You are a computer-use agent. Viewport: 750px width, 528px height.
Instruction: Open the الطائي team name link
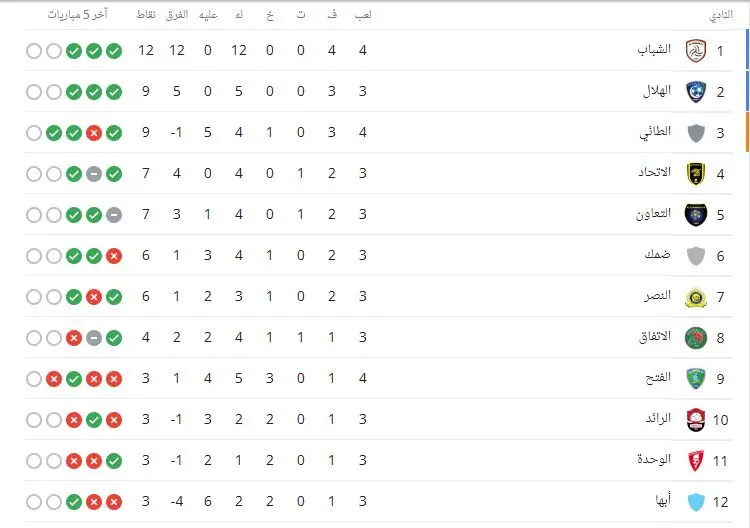[x=655, y=132]
